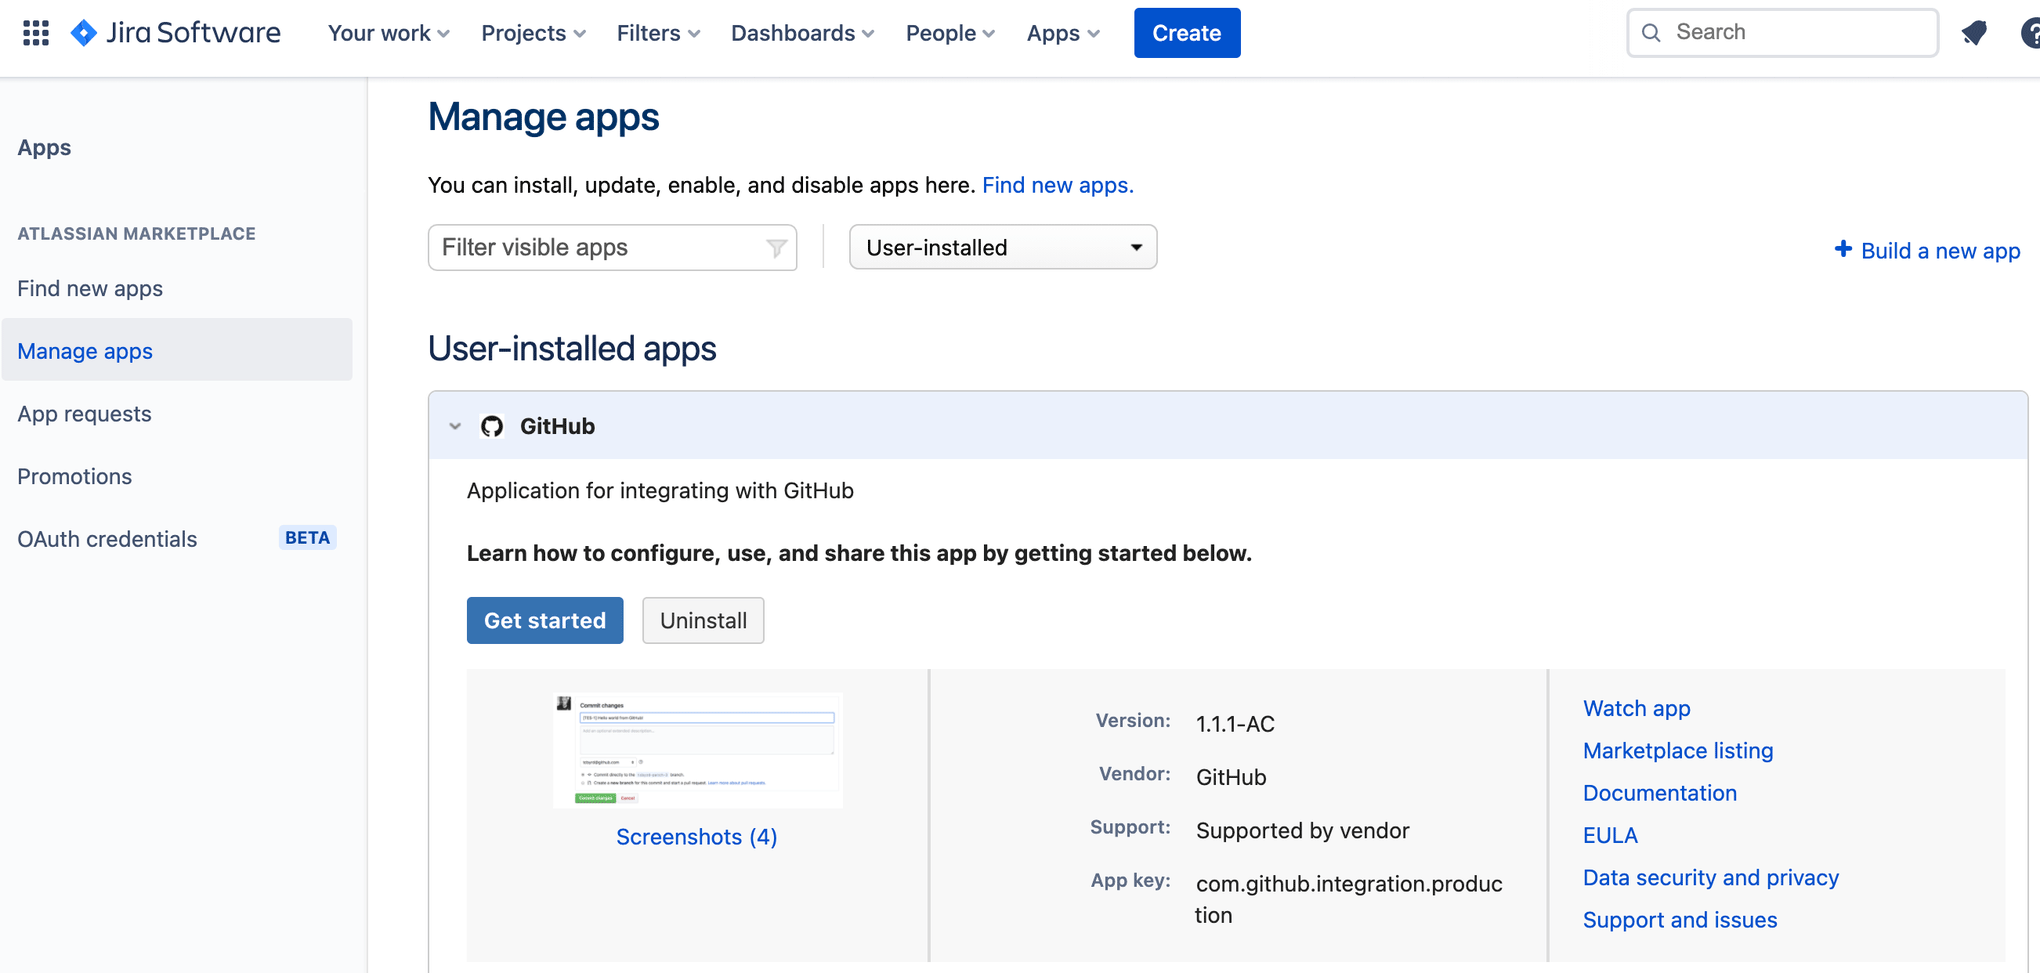Image resolution: width=2040 pixels, height=973 pixels.
Task: Open the Screenshots thumbnail preview
Action: 697,750
